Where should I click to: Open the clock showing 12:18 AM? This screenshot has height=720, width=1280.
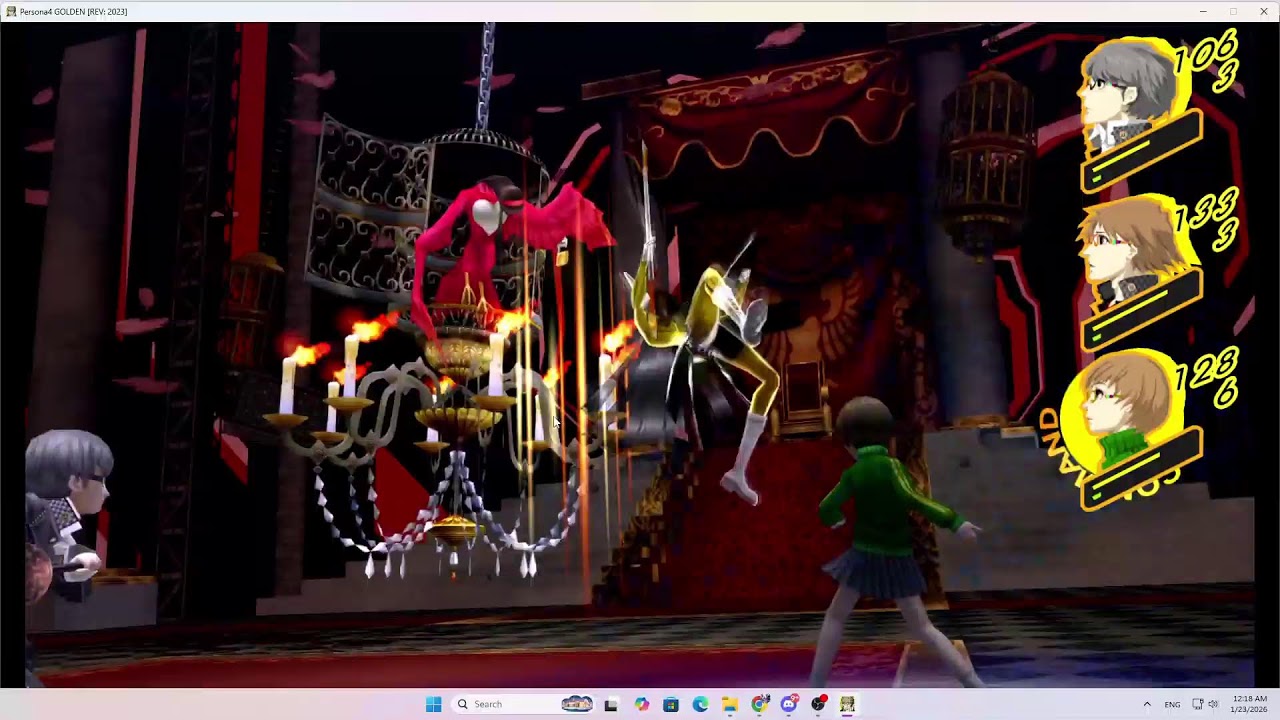1250,704
